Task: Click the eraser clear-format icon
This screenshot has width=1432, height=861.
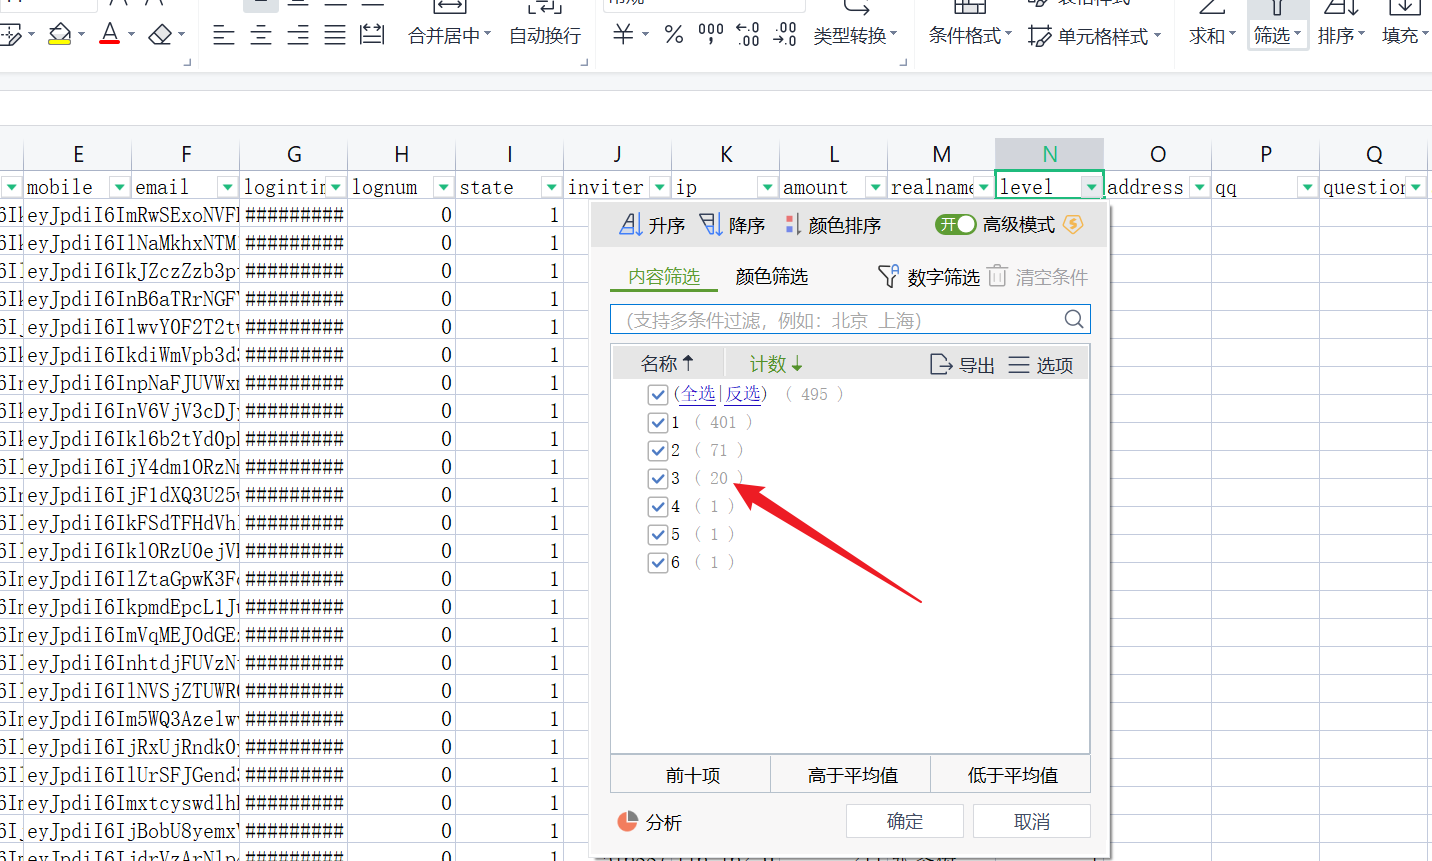Action: [160, 34]
